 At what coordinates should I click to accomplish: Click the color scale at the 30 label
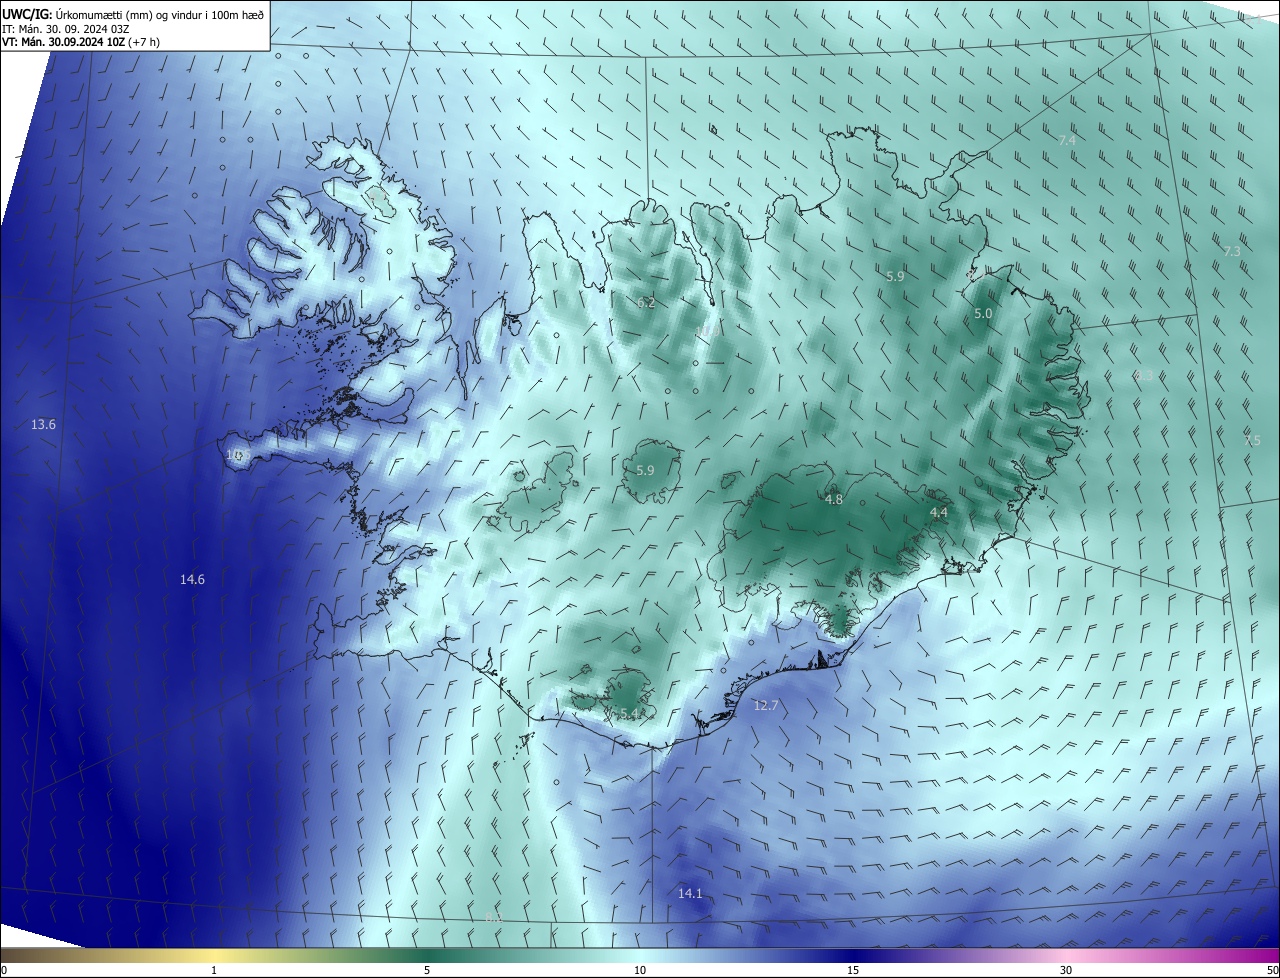[x=1066, y=970]
